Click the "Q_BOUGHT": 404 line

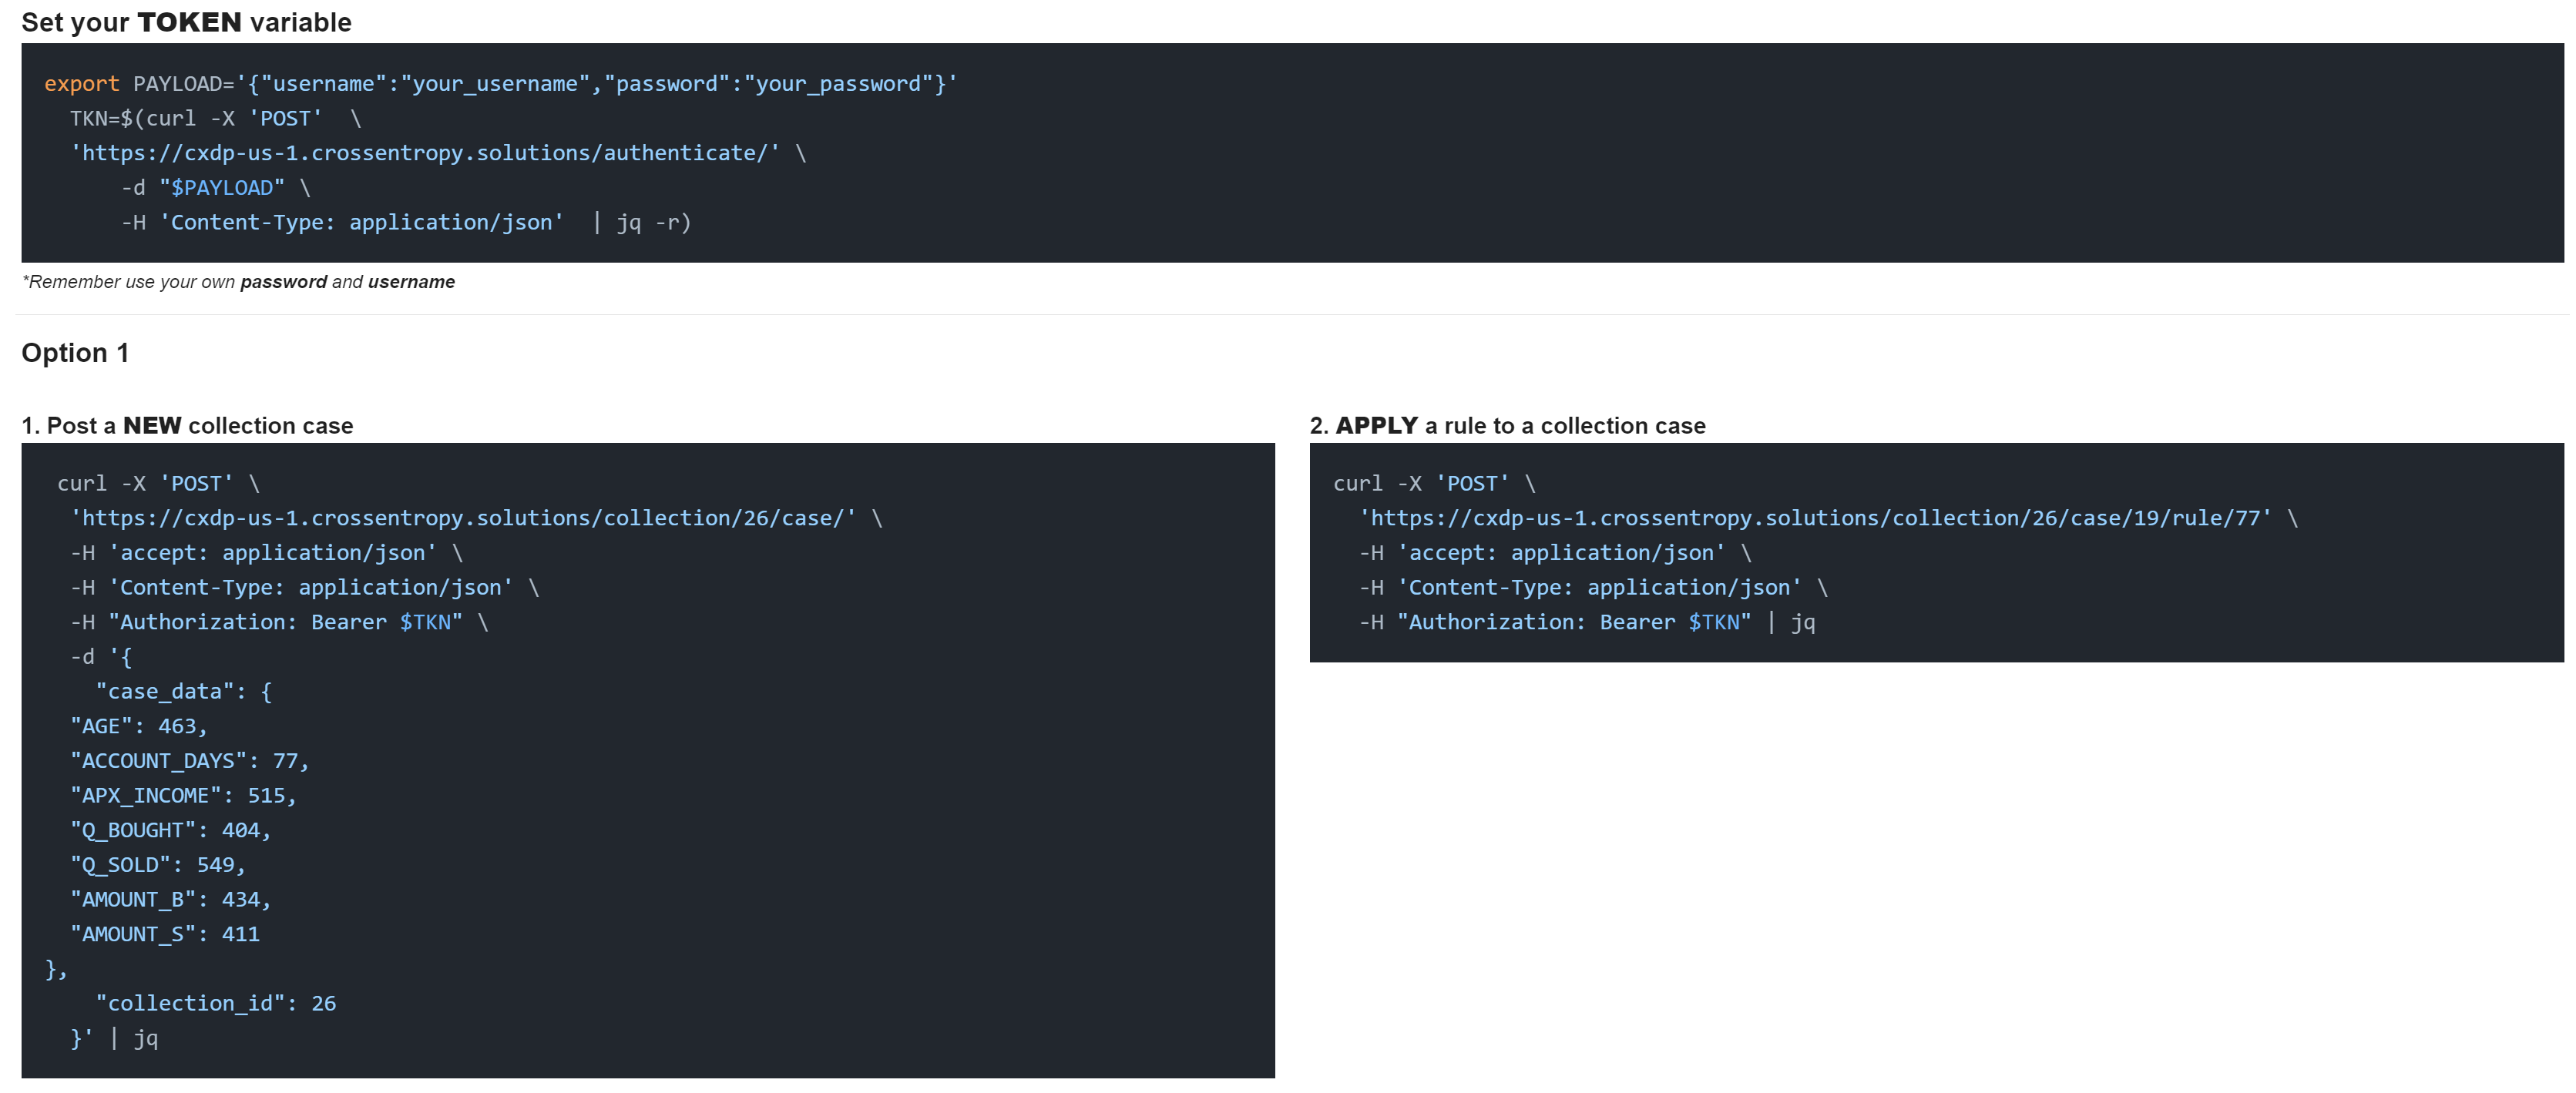(x=170, y=830)
